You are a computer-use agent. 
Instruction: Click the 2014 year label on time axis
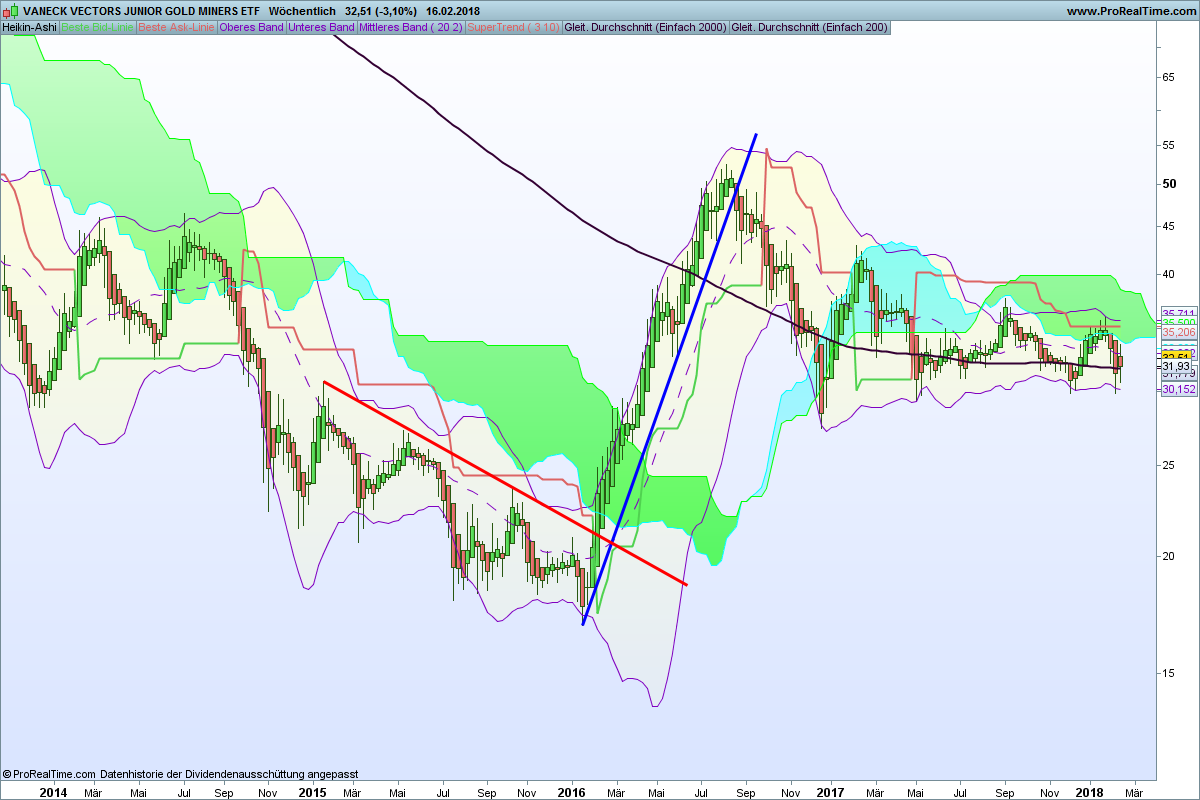[53, 792]
